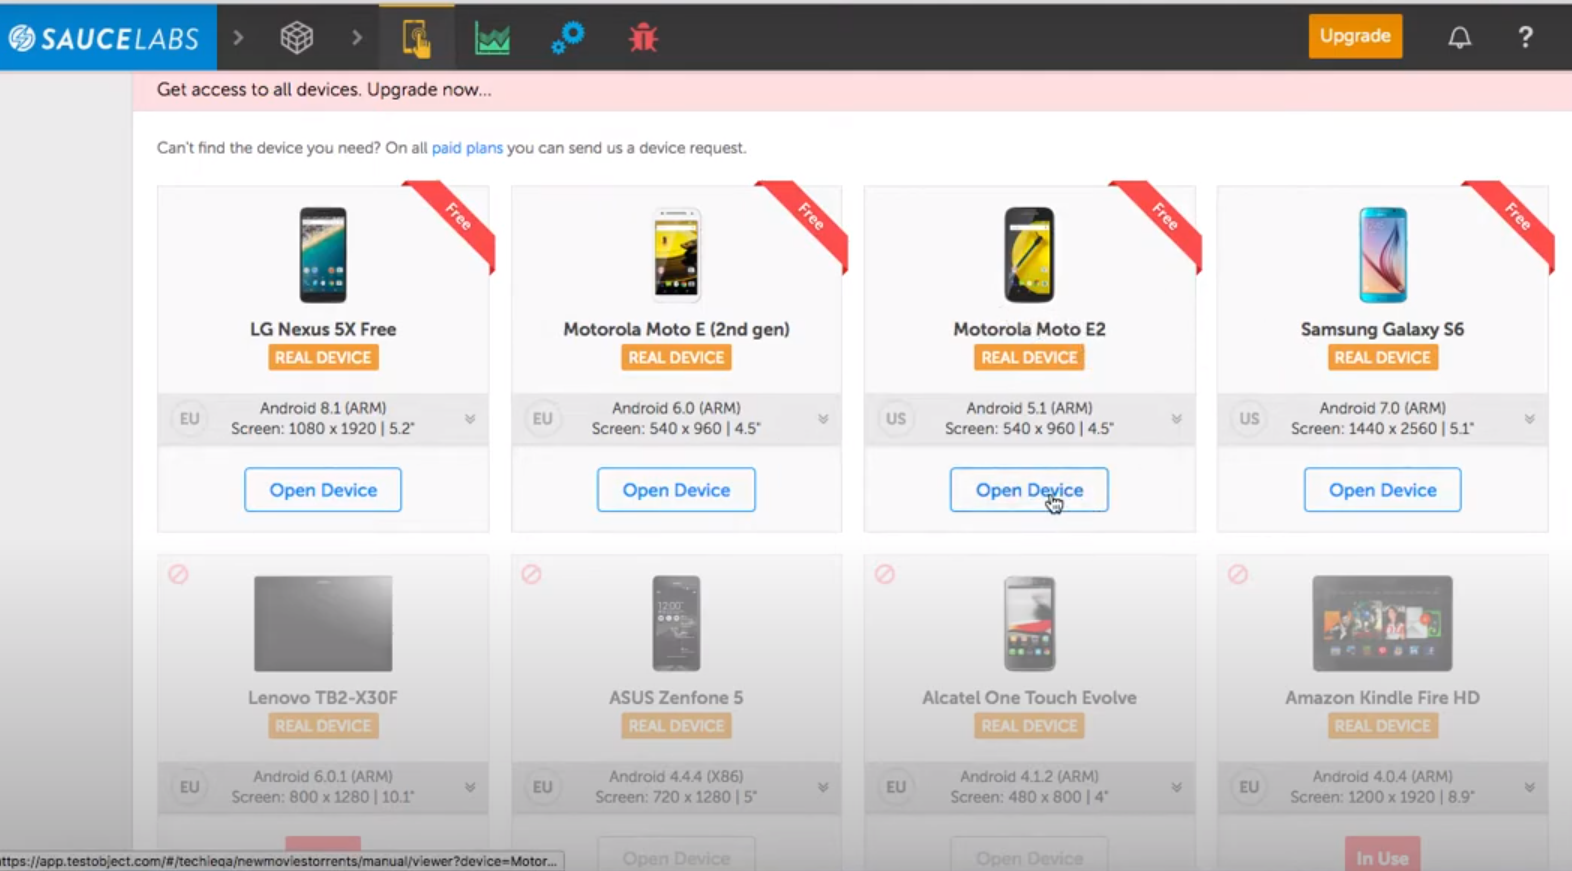Viewport: 1572px width, 871px height.
Task: Open the green analytics chart icon
Action: (492, 39)
